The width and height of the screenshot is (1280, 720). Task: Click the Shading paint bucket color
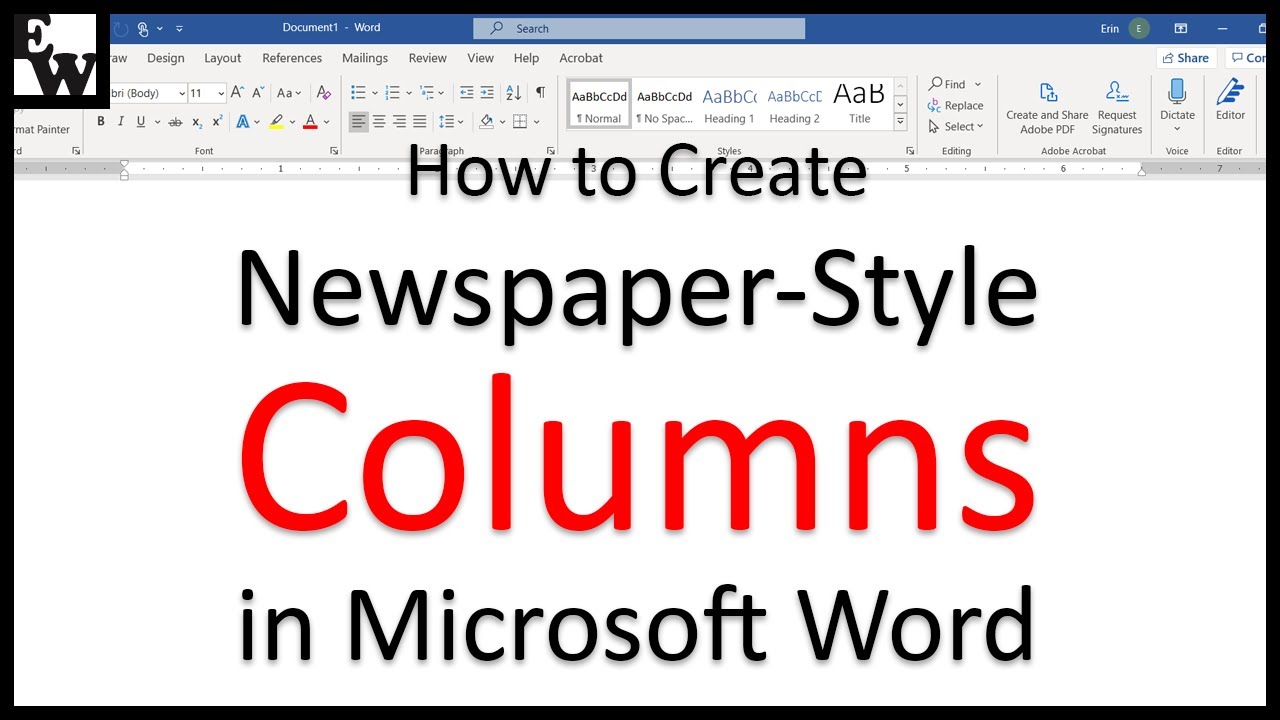click(486, 122)
